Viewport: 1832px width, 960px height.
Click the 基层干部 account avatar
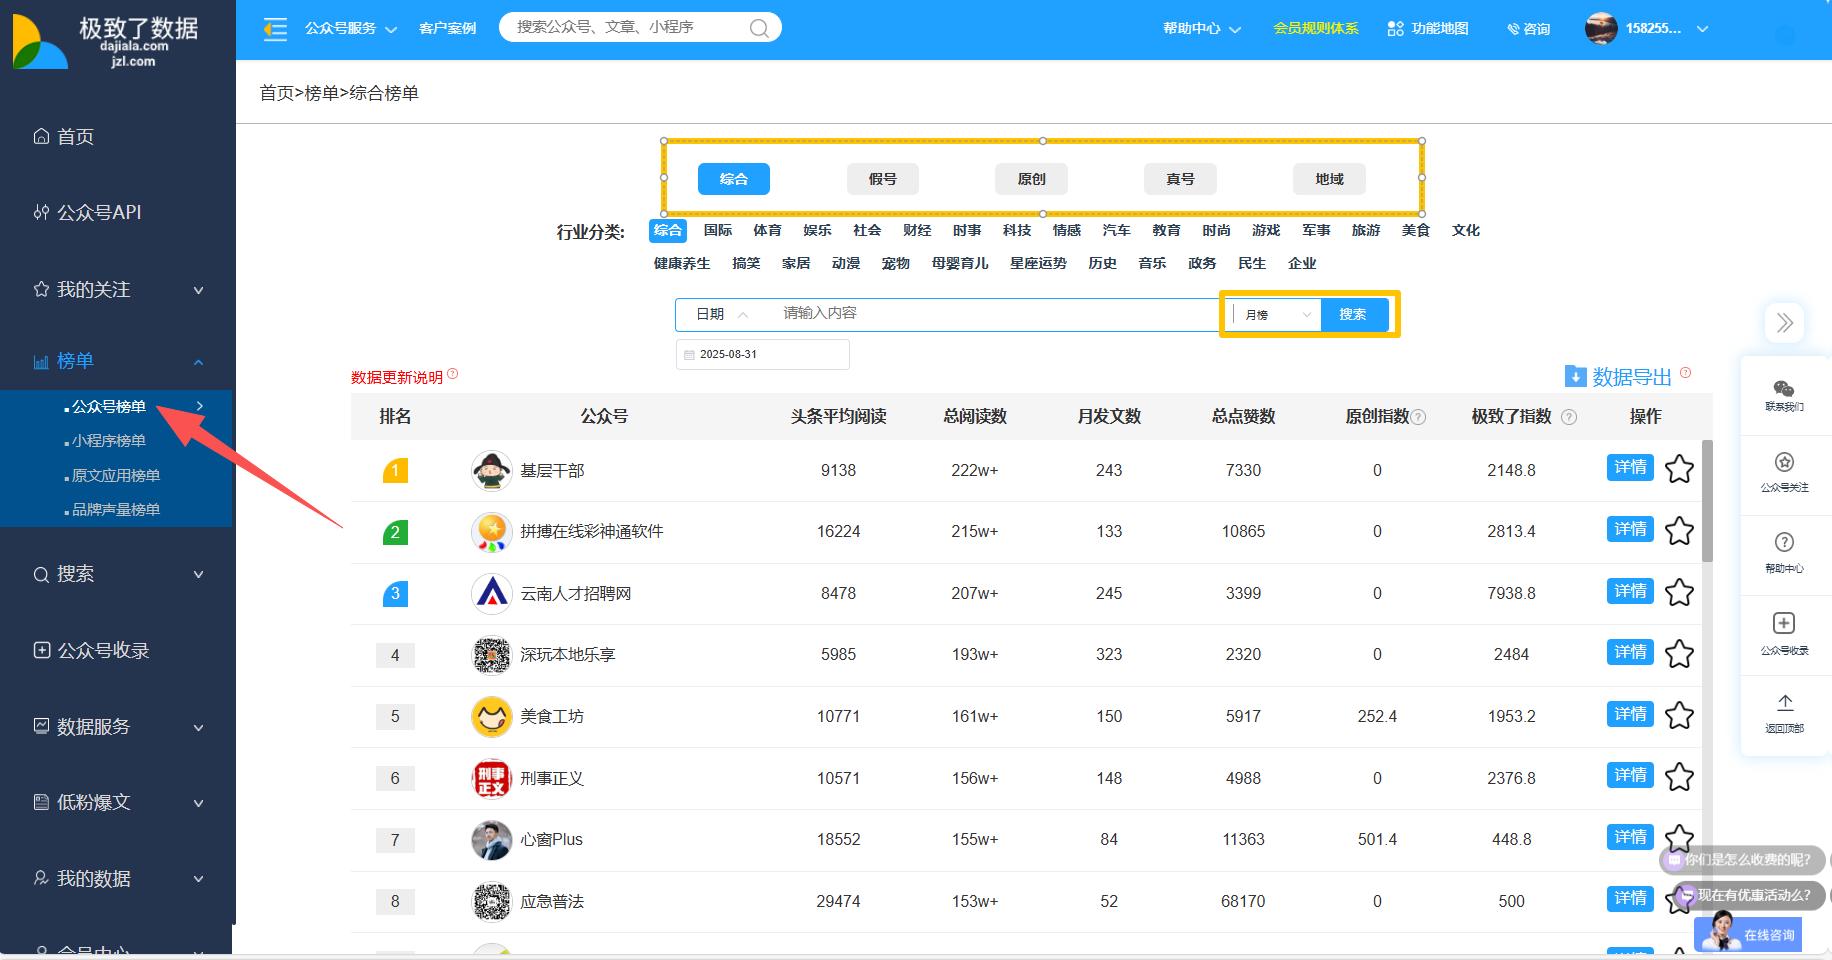pos(491,470)
